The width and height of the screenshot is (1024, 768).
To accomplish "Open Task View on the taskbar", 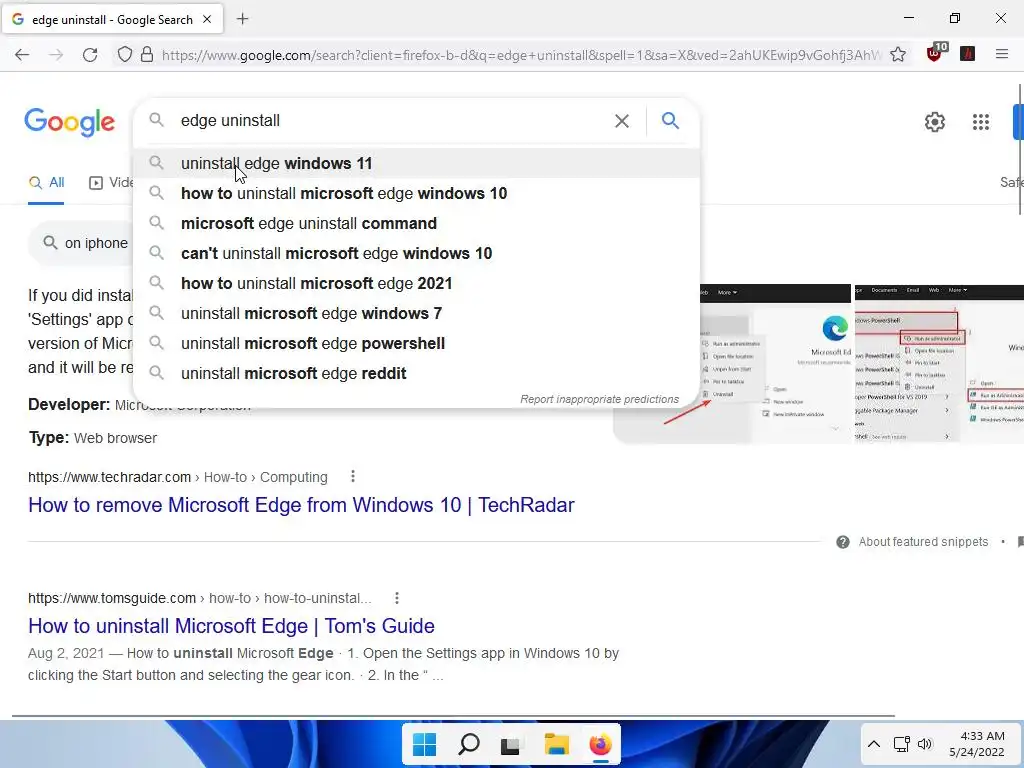I will point(511,744).
